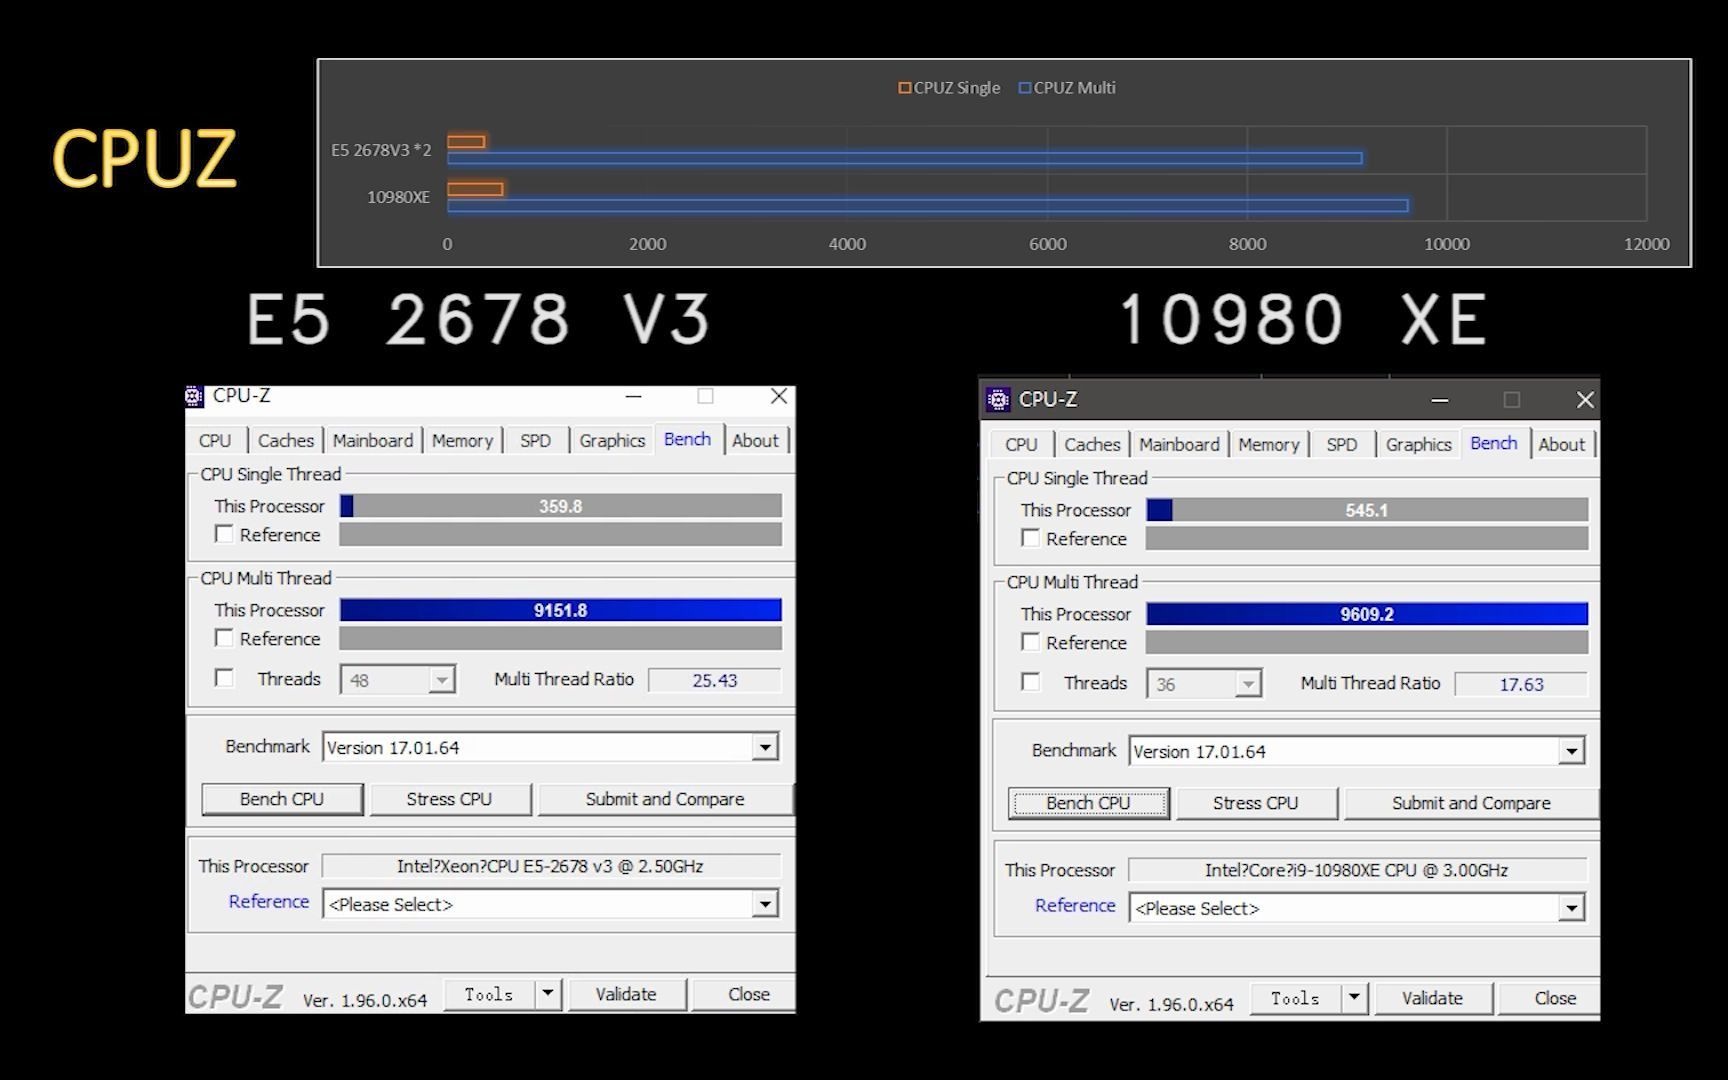
Task: Open Tools dropdown arrow in E5-2678 window
Action: pos(547,994)
